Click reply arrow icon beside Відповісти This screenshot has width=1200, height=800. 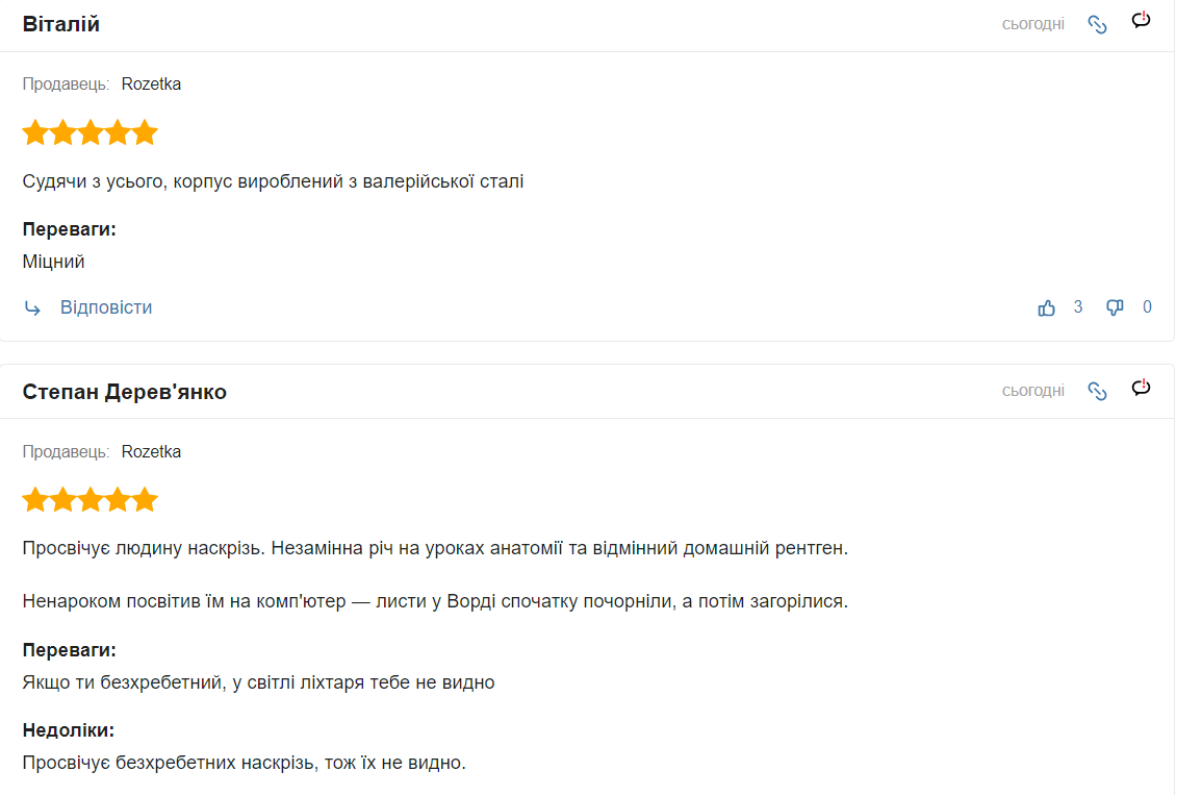click(33, 308)
